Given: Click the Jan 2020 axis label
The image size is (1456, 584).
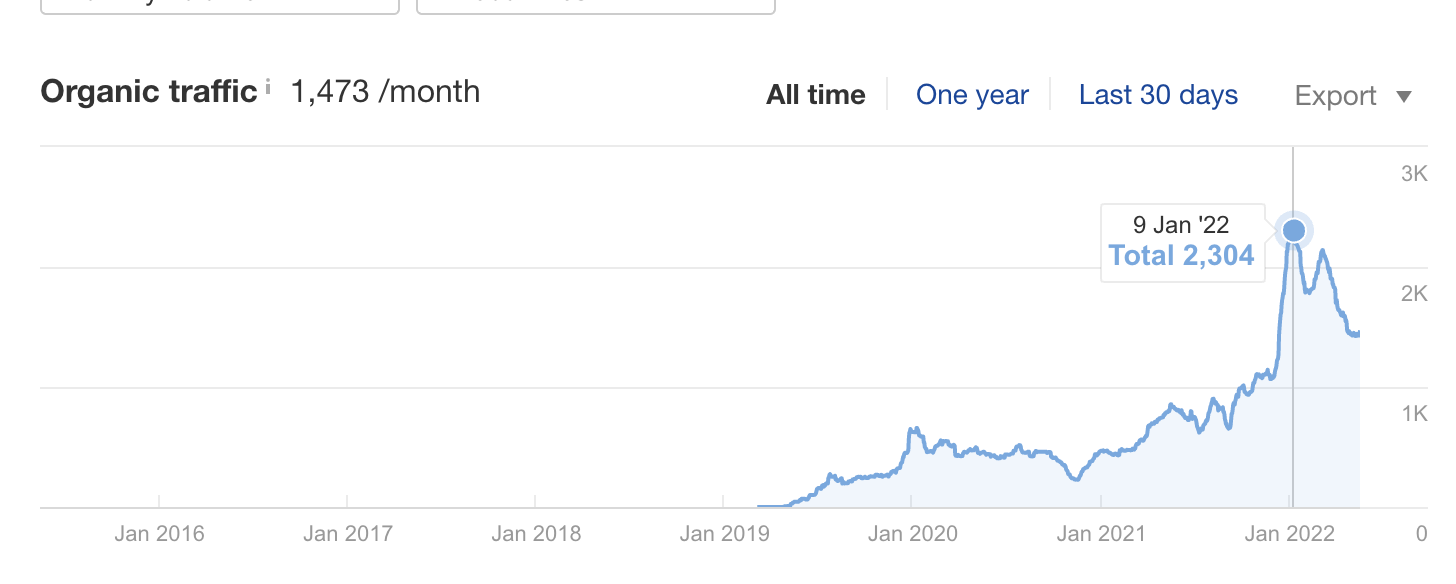Looking at the screenshot, I should pyautogui.click(x=912, y=534).
